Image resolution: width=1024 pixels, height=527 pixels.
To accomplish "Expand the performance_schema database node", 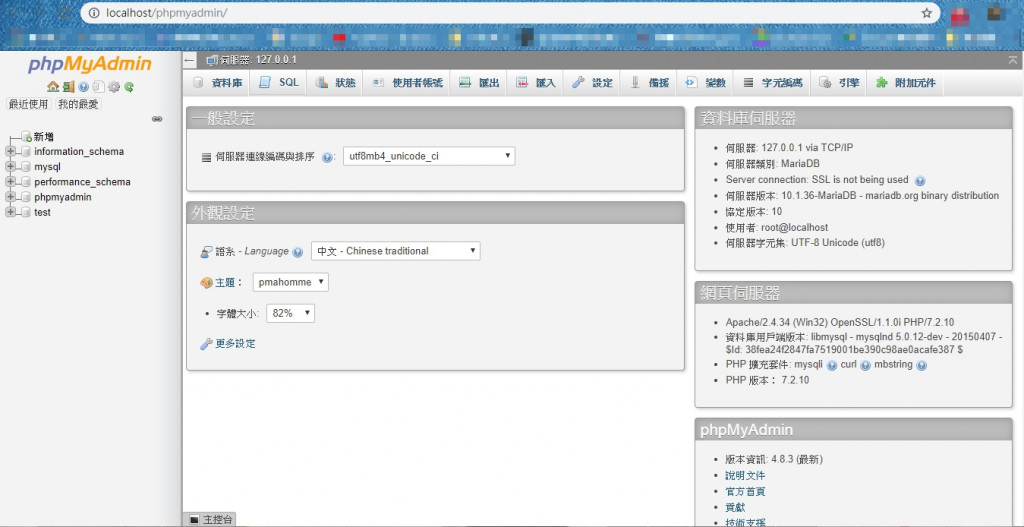I will point(10,182).
